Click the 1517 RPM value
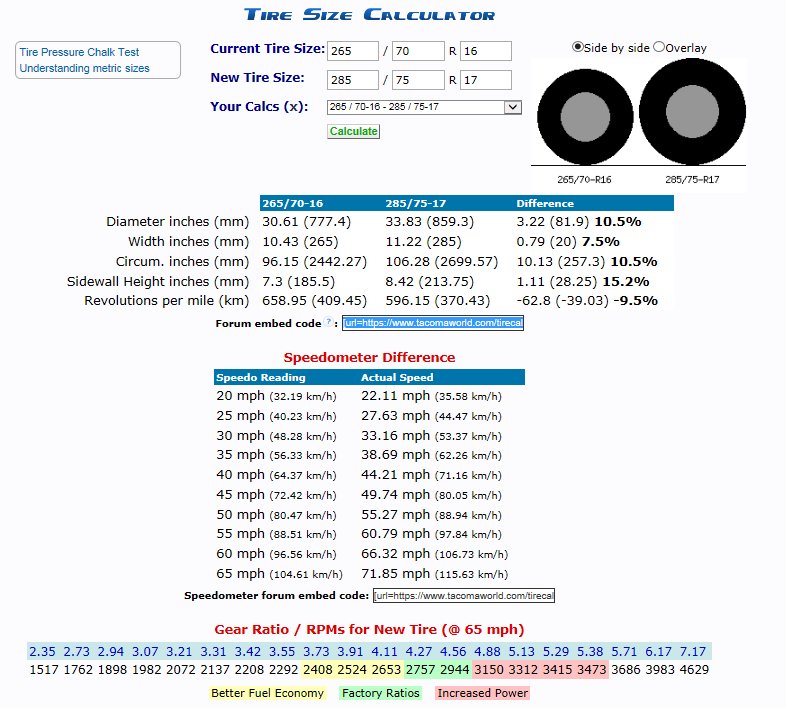Viewport: 786px width, 708px height. click(44, 670)
